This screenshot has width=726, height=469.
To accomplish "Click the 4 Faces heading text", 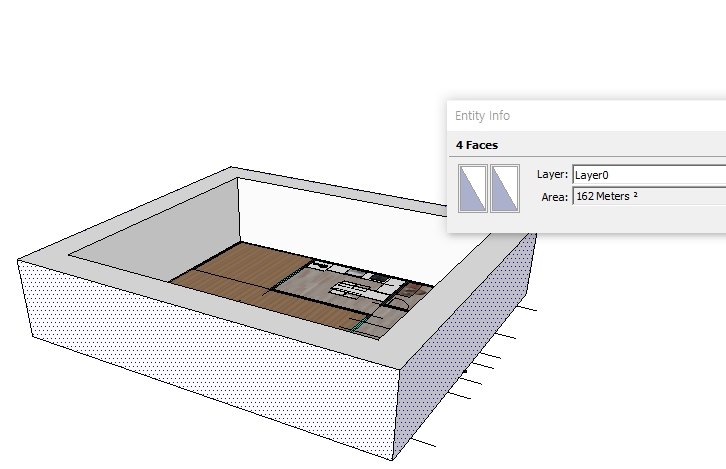I will (x=476, y=145).
